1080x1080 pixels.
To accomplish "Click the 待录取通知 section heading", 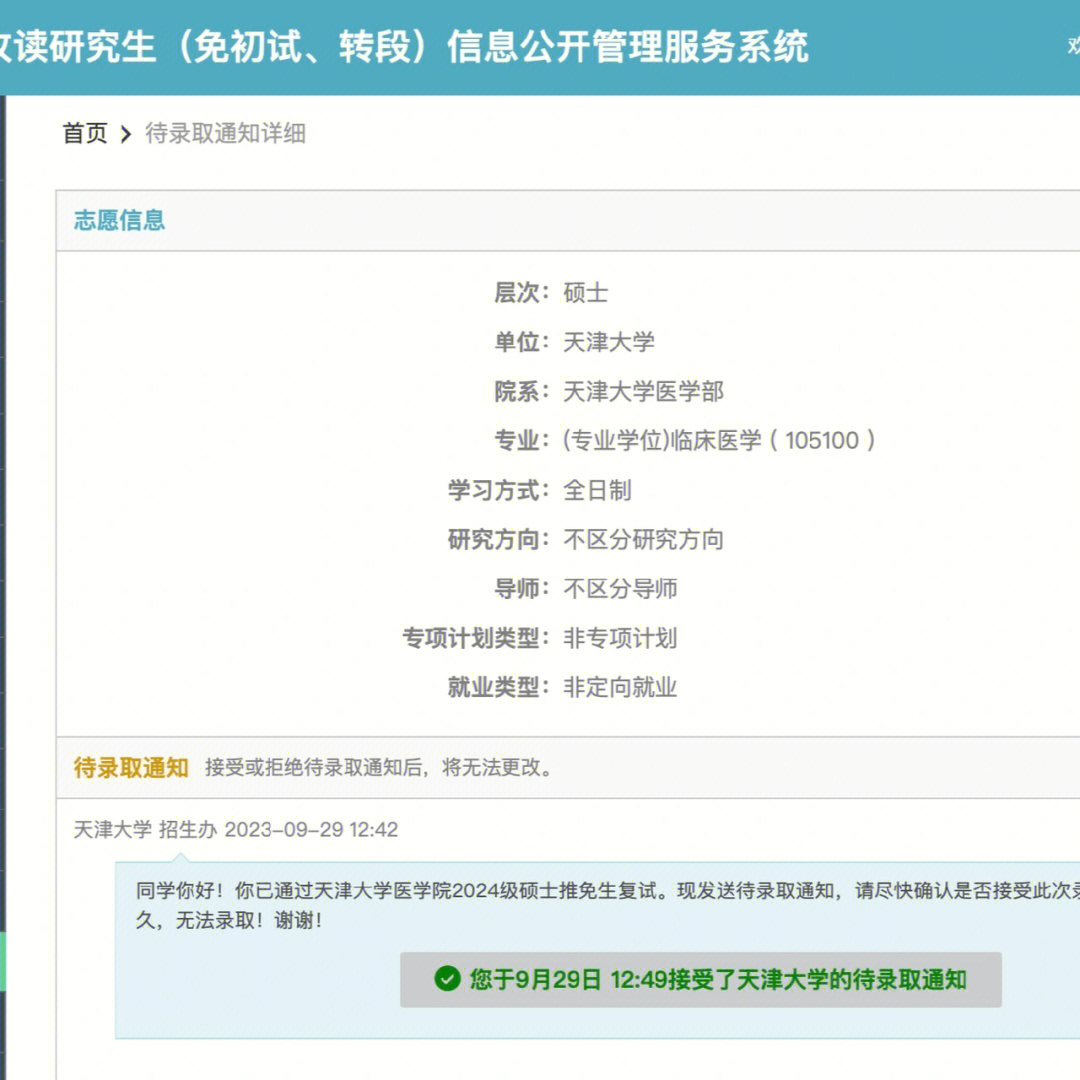I will click(131, 767).
